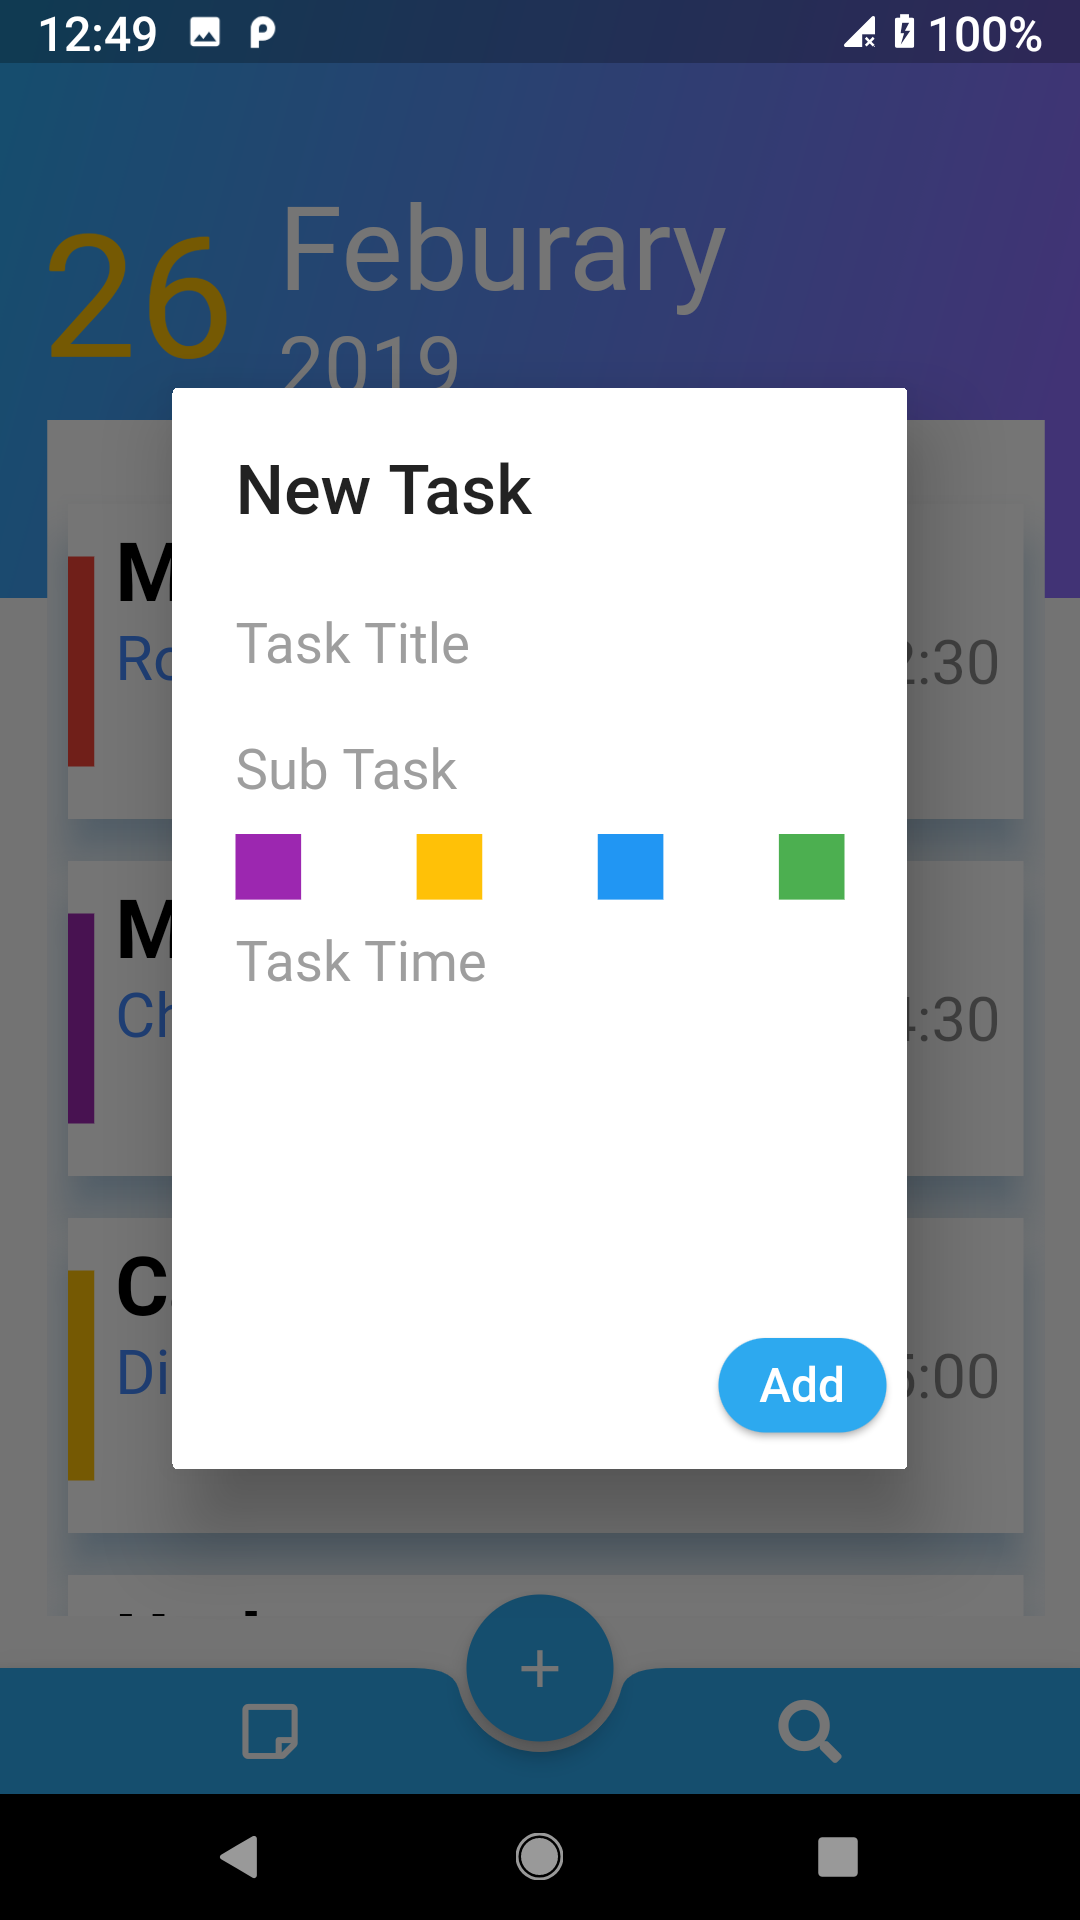Tap the battery icon in status bar
This screenshot has height=1920, width=1080.
904,32
